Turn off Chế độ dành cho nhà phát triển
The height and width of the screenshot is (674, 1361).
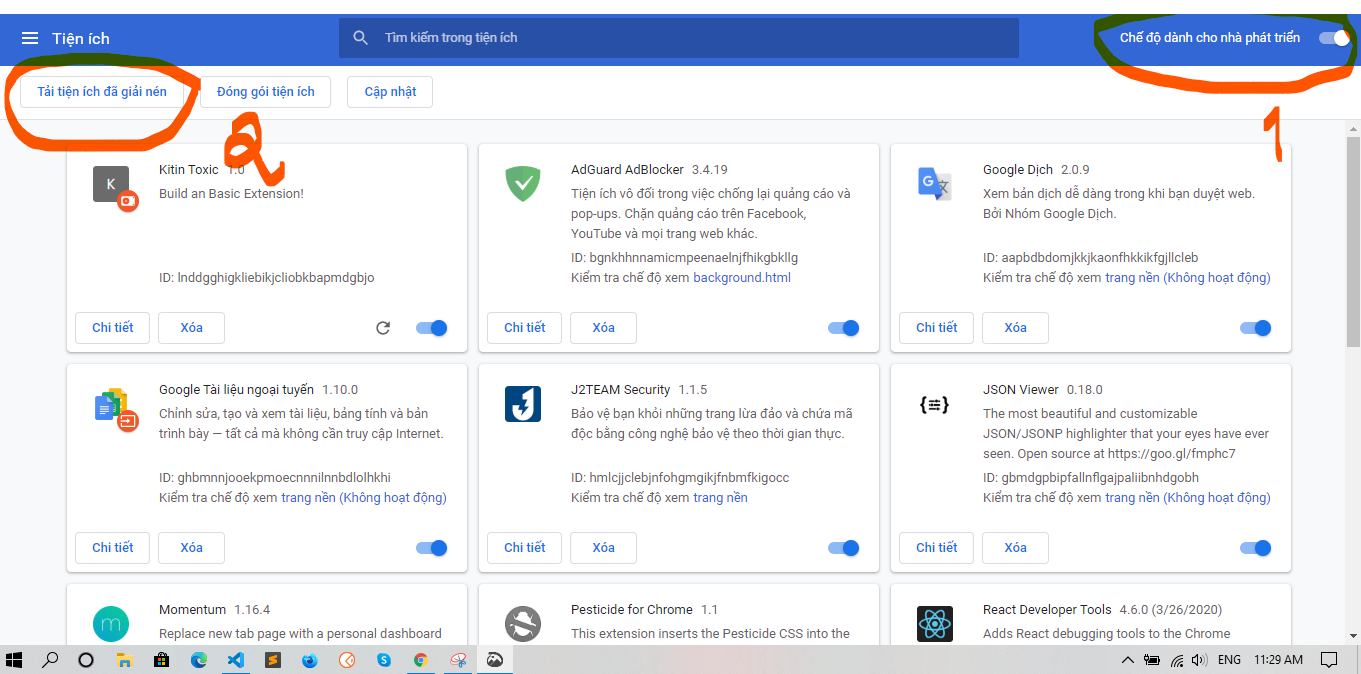(x=1334, y=38)
